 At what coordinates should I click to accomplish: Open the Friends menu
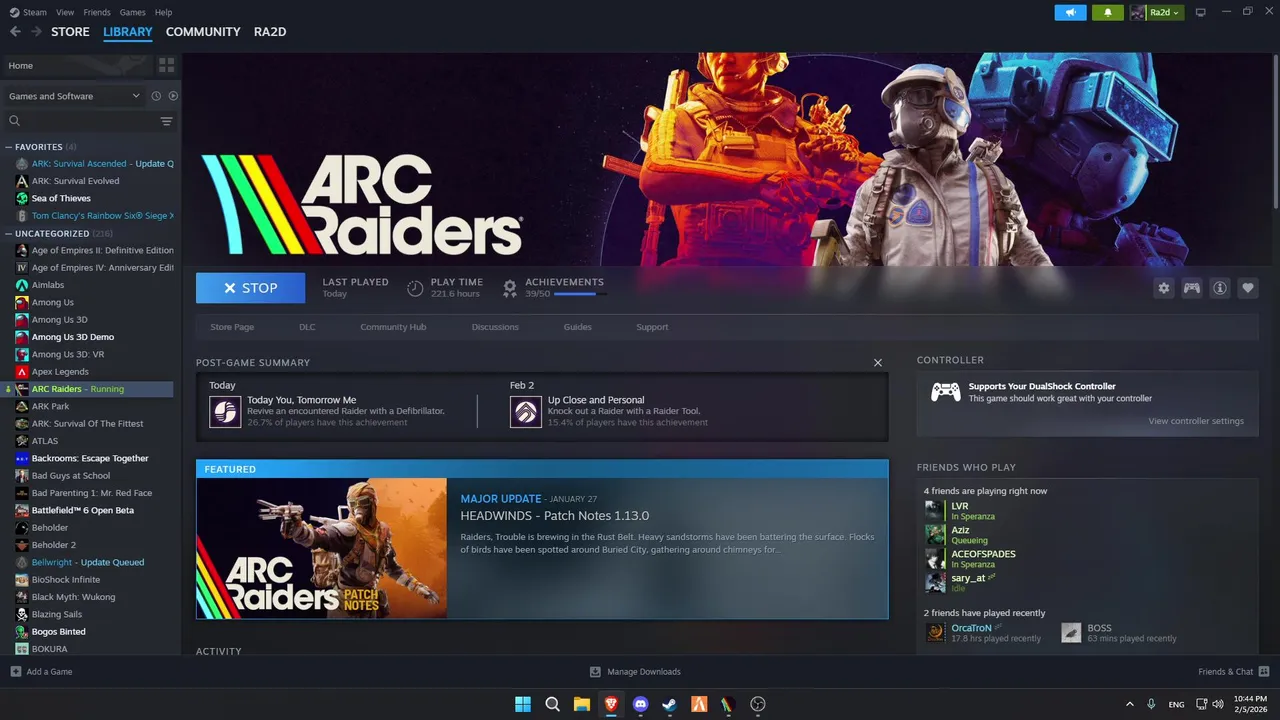[97, 12]
